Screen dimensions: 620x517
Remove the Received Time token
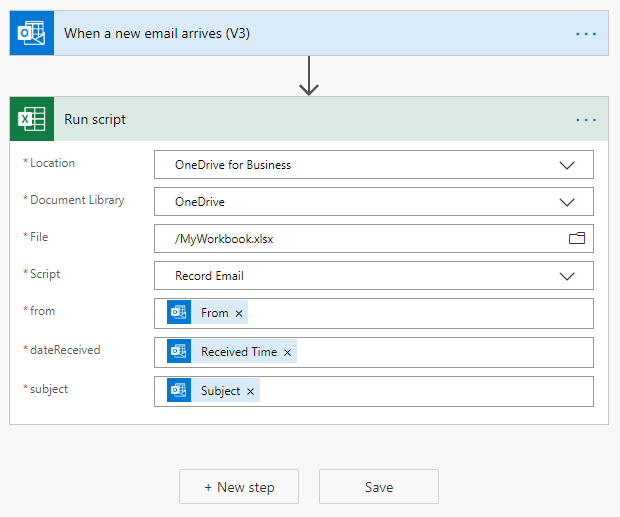click(x=288, y=352)
